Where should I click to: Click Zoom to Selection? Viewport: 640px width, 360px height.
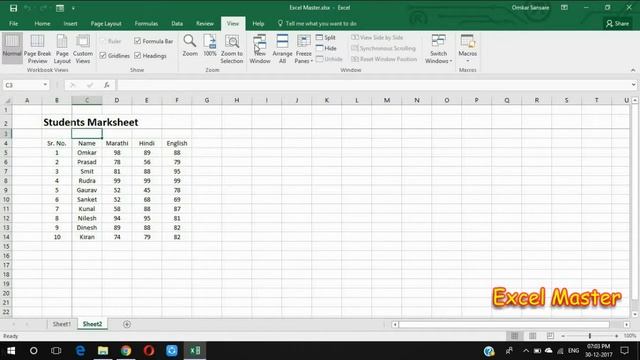232,48
